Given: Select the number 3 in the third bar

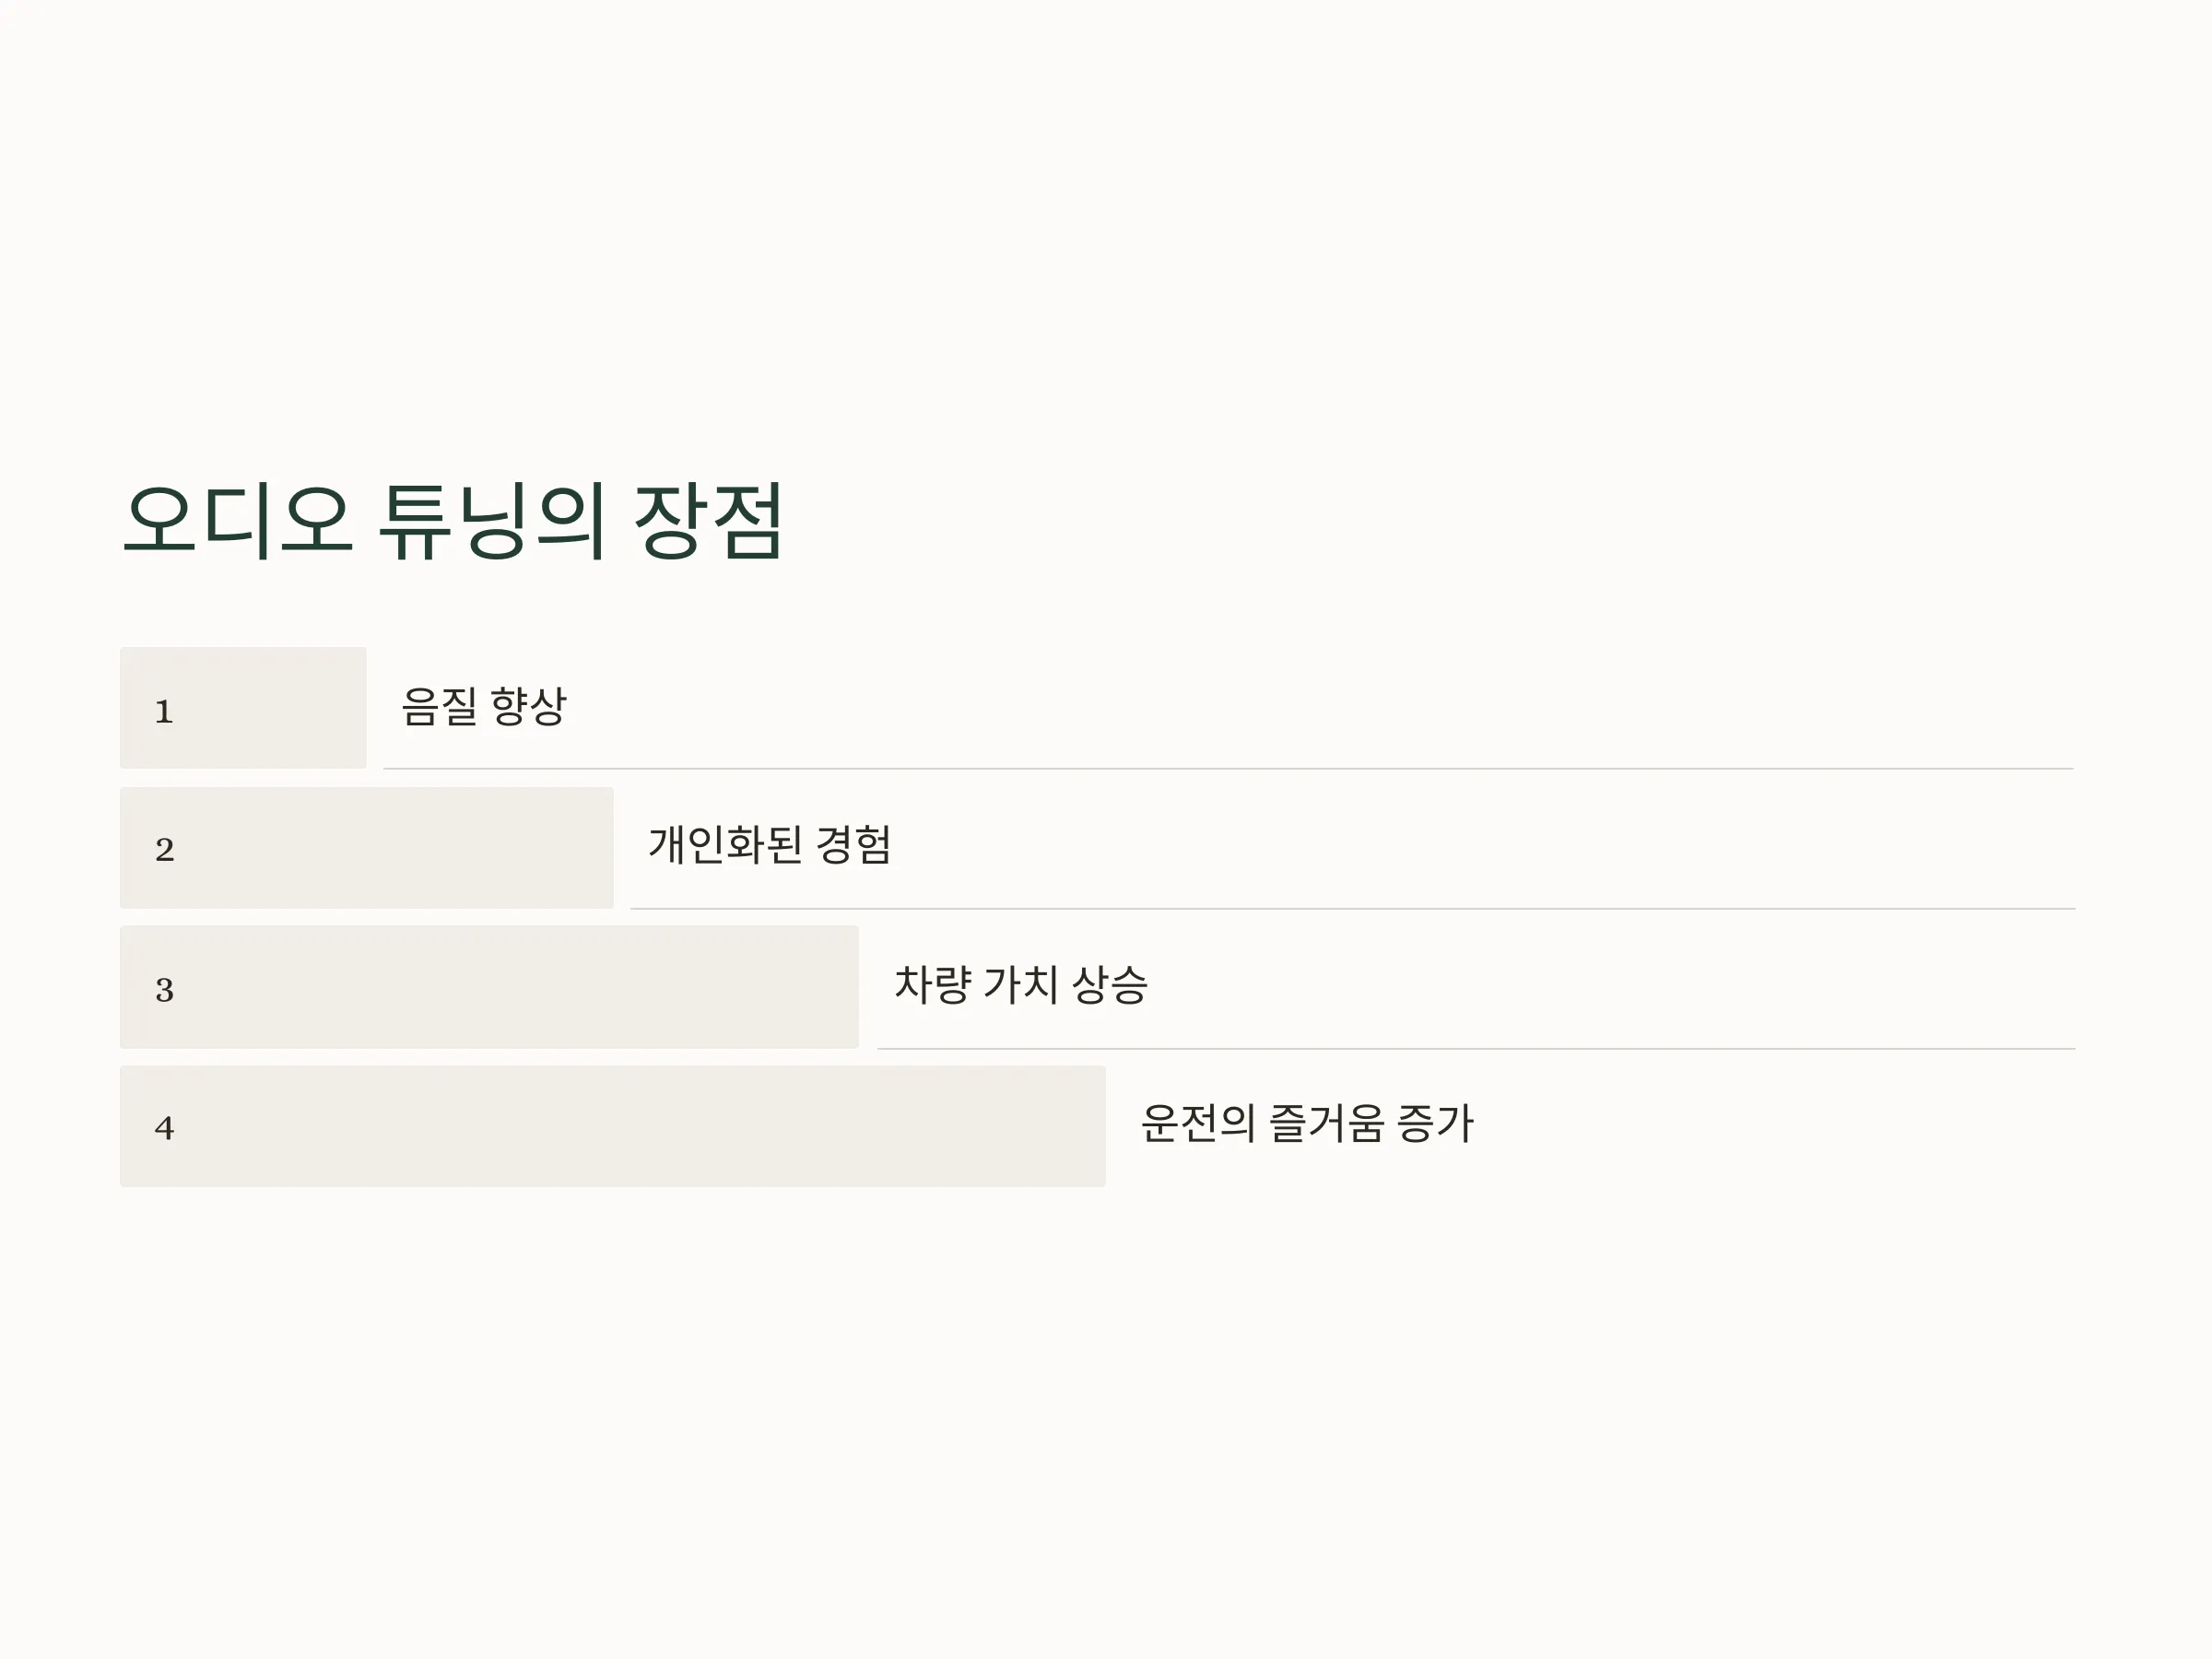Looking at the screenshot, I should [x=165, y=990].
